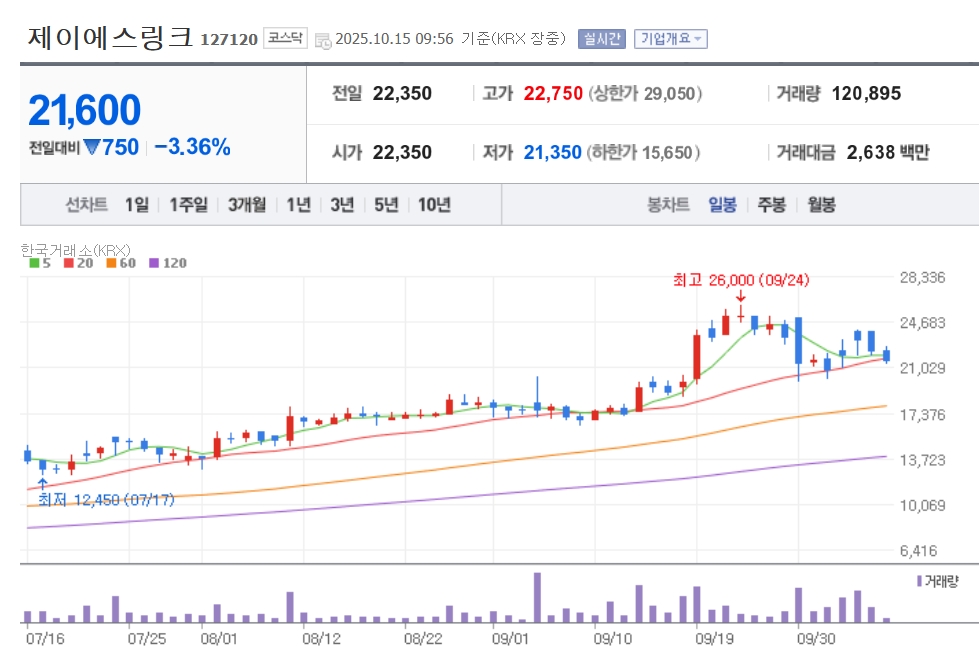The width and height of the screenshot is (979, 672).
Task: Choose the 월봉 monthly candle chart
Action: pyautogui.click(x=821, y=205)
